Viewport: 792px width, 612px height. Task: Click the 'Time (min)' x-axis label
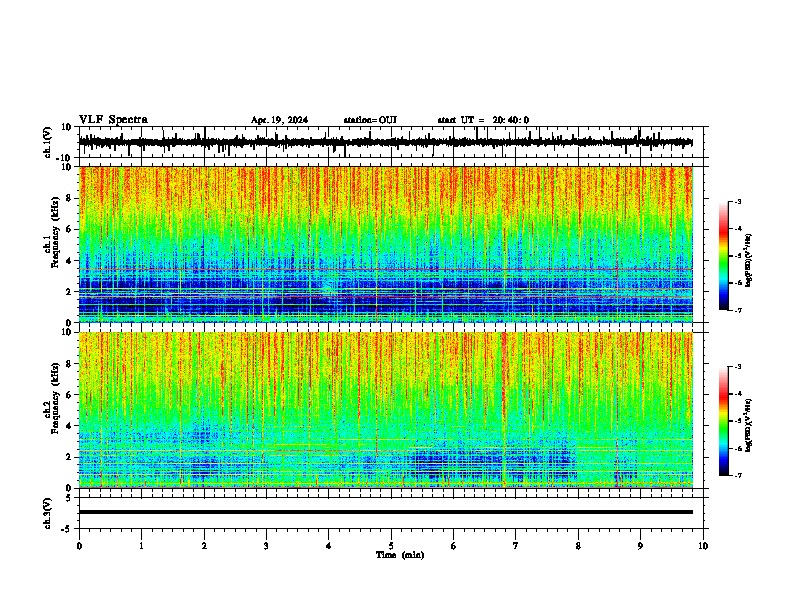point(400,555)
